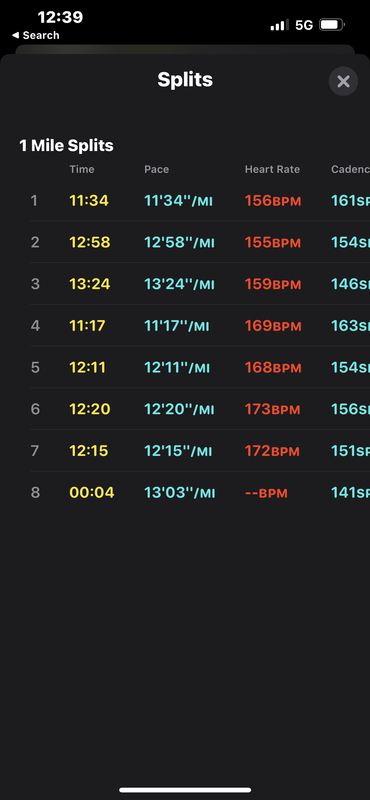Screen dimensions: 370x800
Task: Tap the 159BPM heart rate in split 3
Action: pyautogui.click(x=273, y=284)
